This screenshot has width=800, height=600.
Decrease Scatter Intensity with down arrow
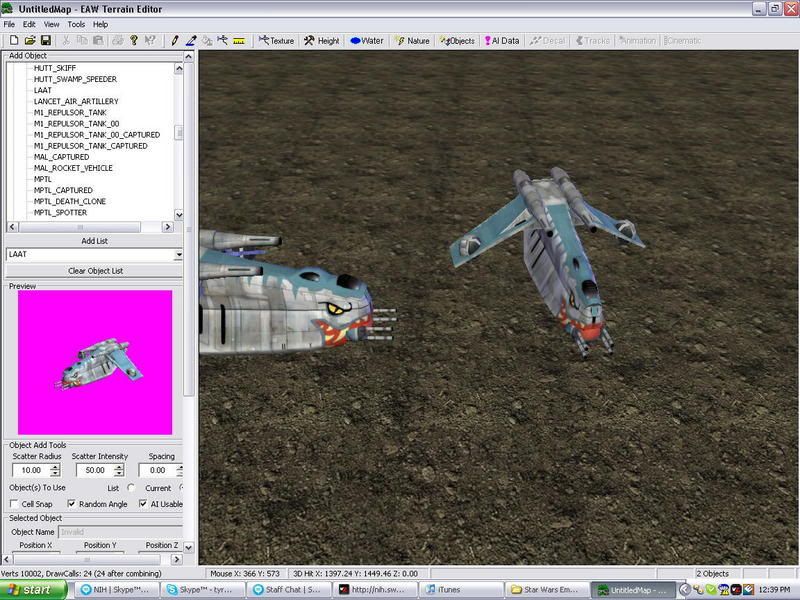[120, 473]
